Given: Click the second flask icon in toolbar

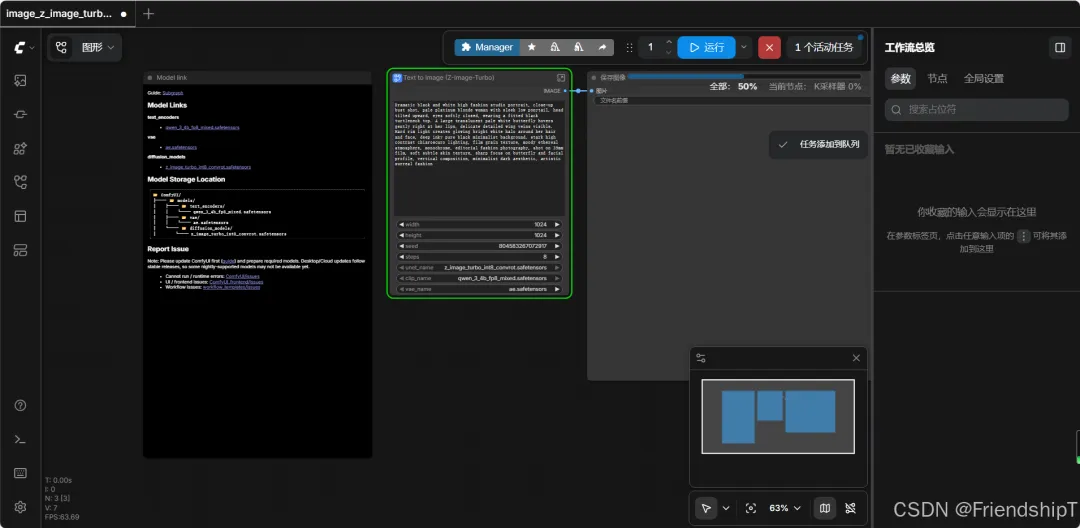Looking at the screenshot, I should pyautogui.click(x=579, y=47).
